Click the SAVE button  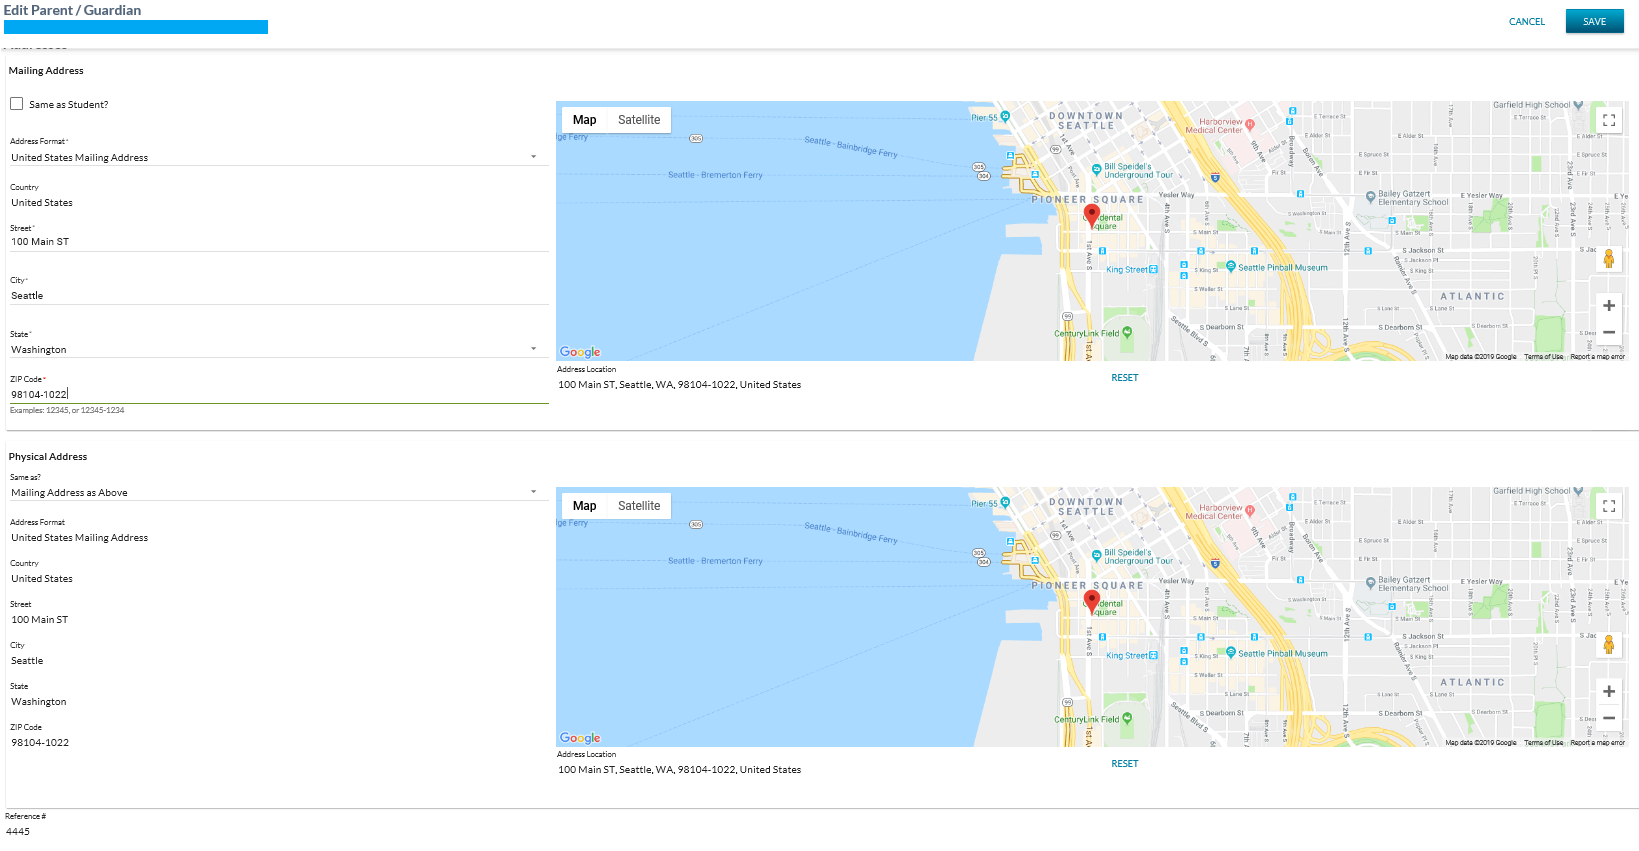tap(1594, 22)
